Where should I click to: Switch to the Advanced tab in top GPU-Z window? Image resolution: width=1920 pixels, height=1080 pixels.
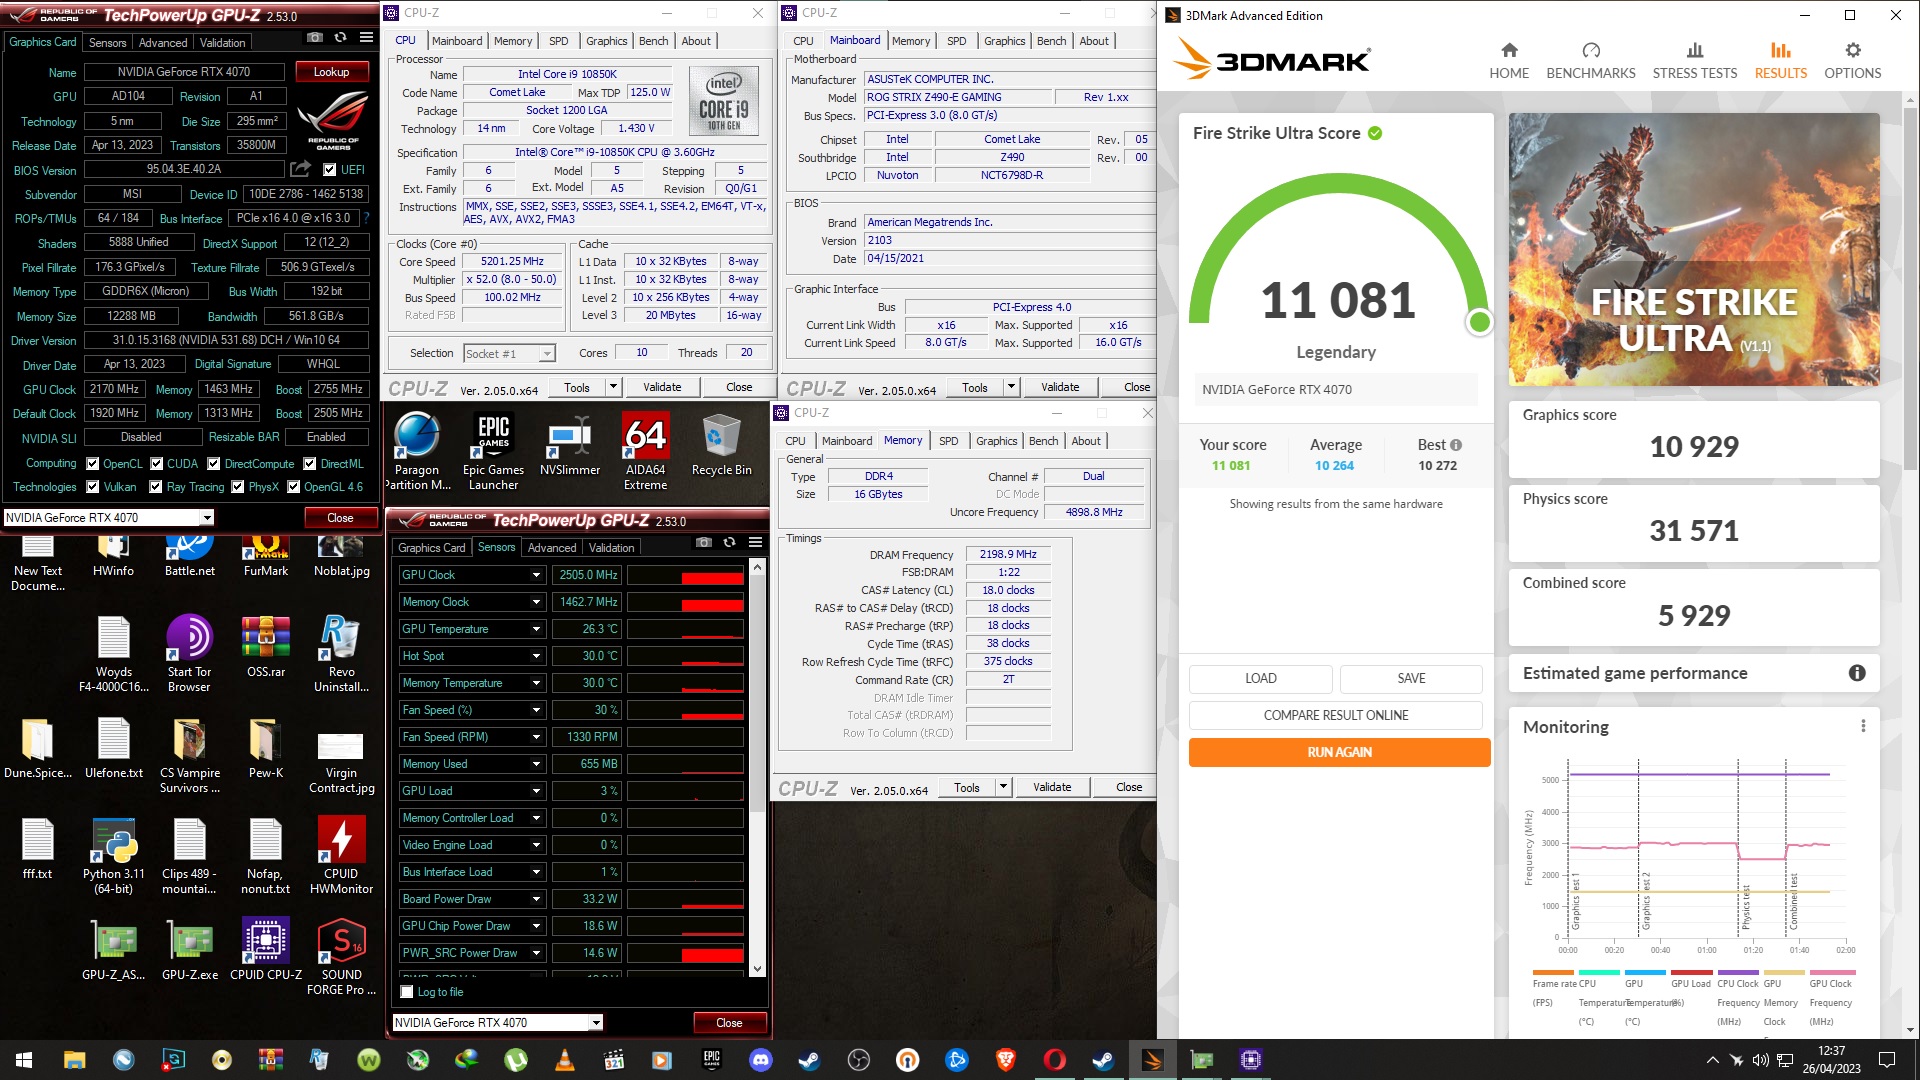pos(163,42)
